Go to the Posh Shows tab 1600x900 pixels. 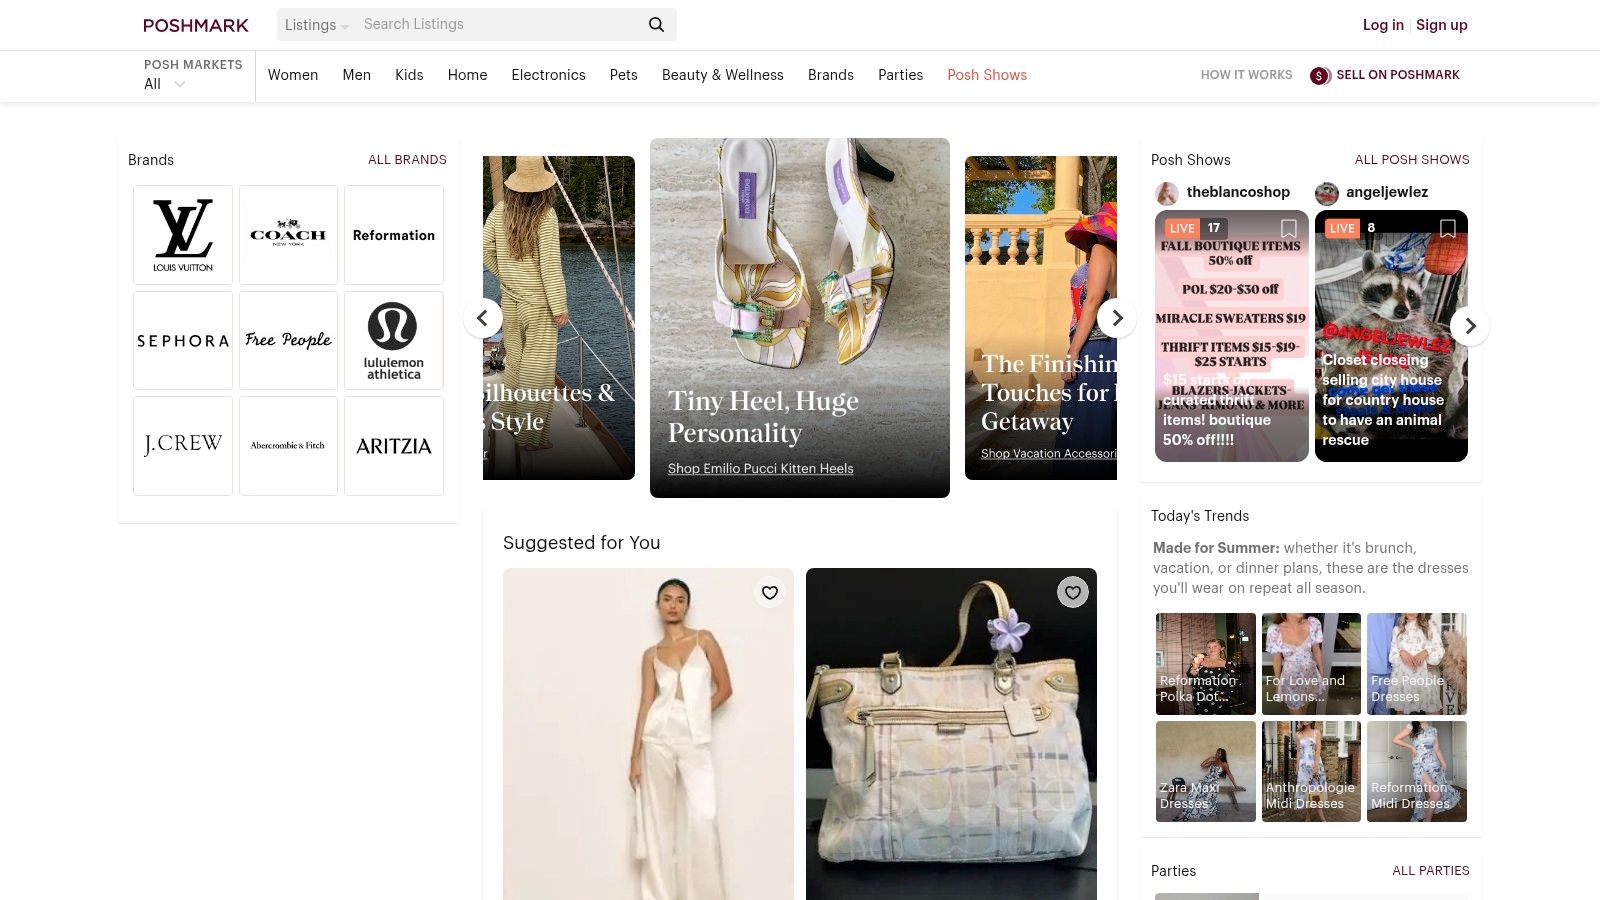click(987, 75)
